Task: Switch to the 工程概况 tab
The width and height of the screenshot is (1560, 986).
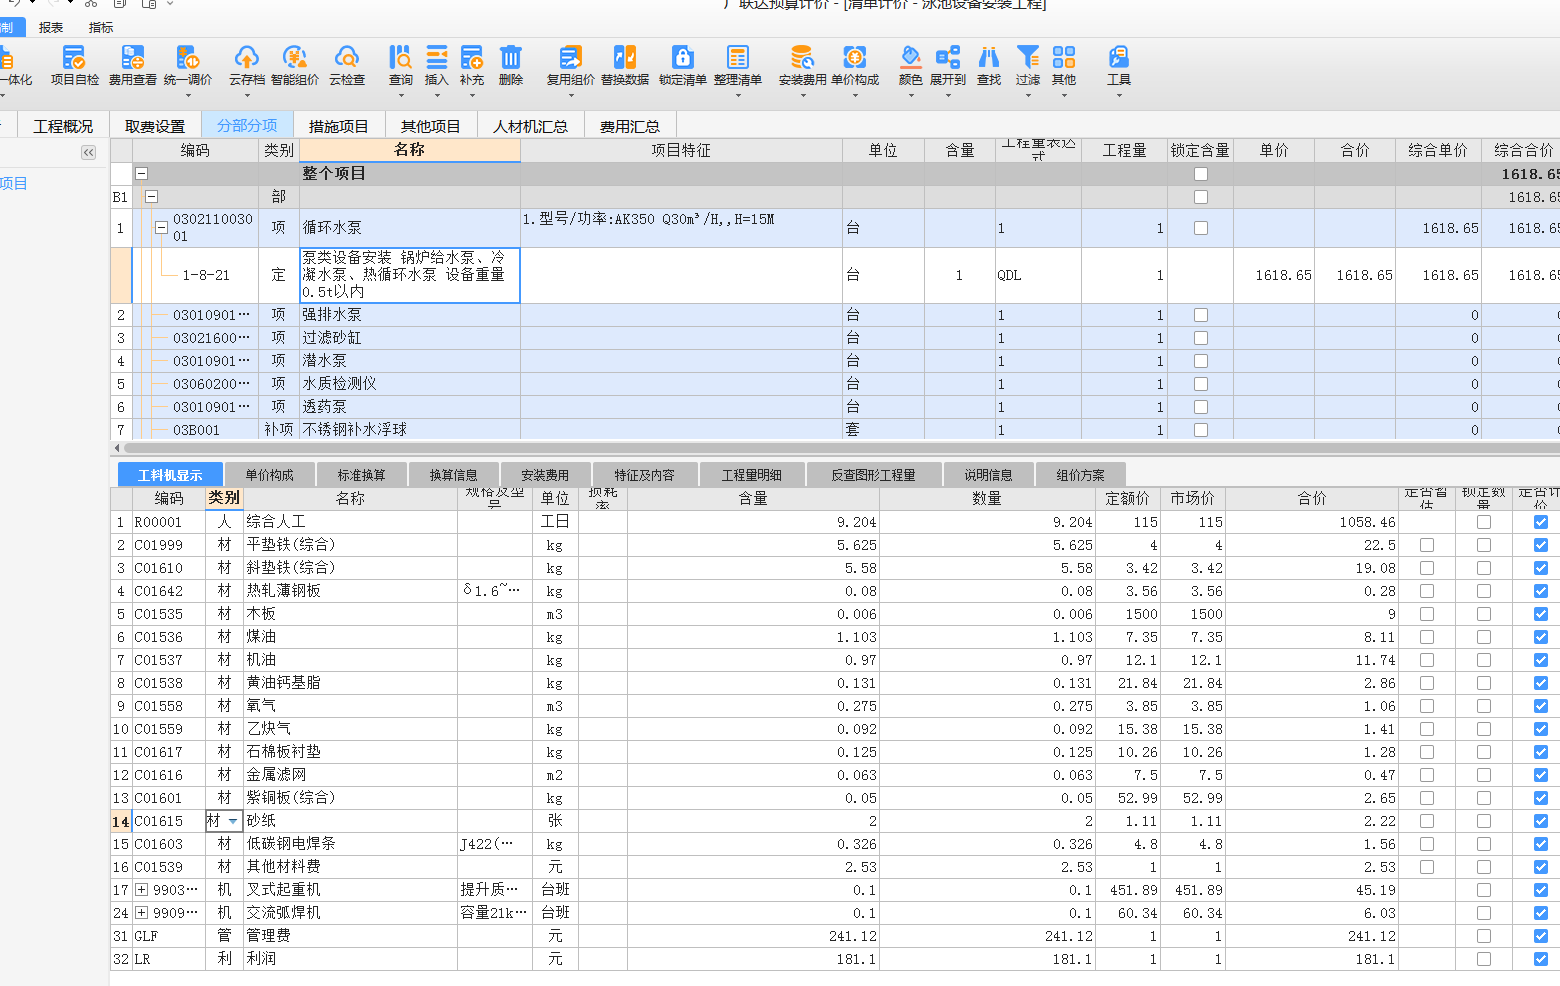Action: click(x=63, y=126)
